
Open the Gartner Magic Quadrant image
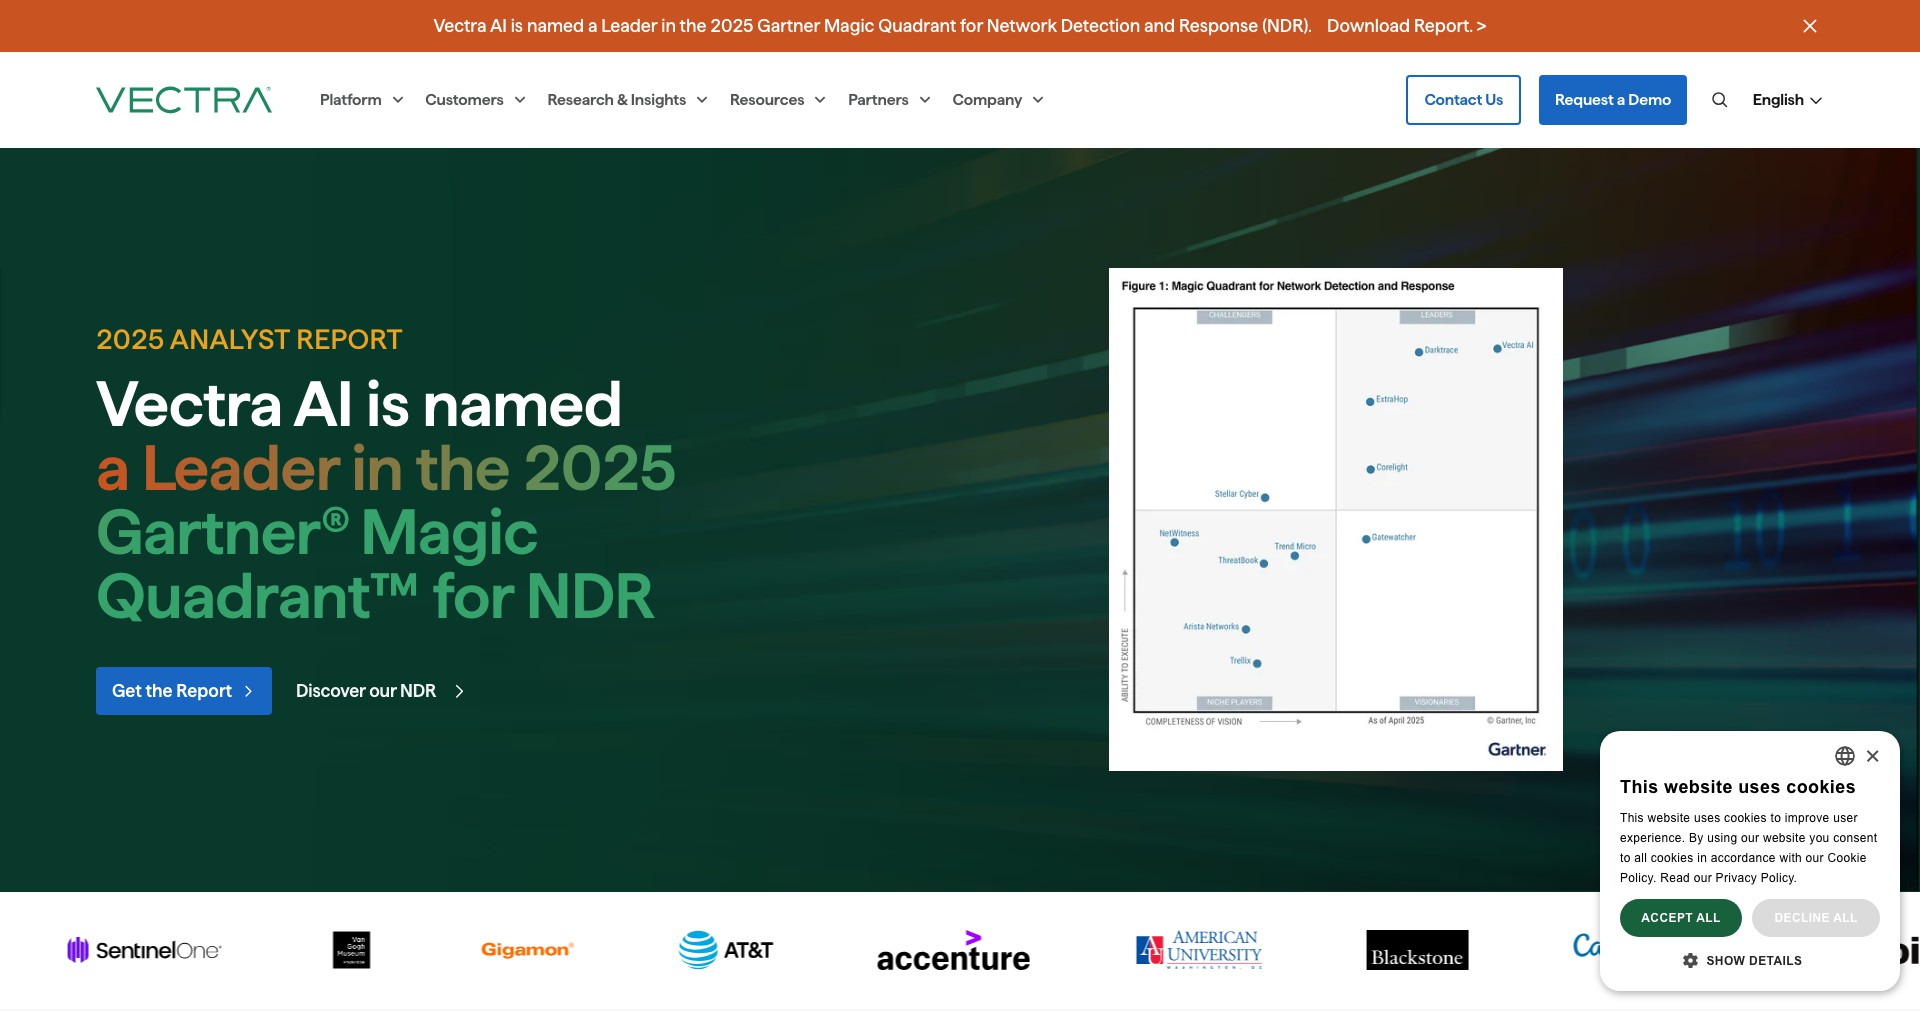tap(1336, 519)
